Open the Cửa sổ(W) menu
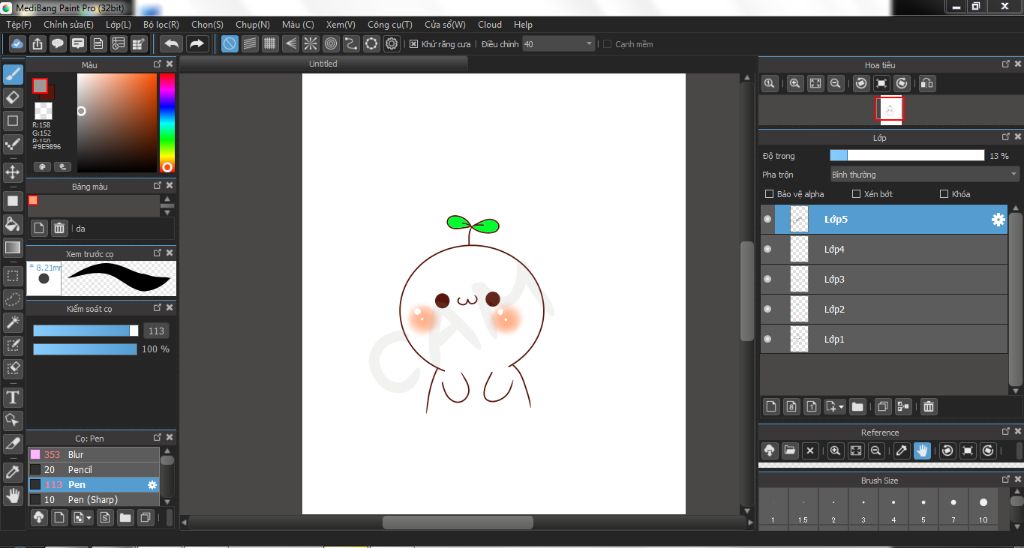 tap(445, 24)
